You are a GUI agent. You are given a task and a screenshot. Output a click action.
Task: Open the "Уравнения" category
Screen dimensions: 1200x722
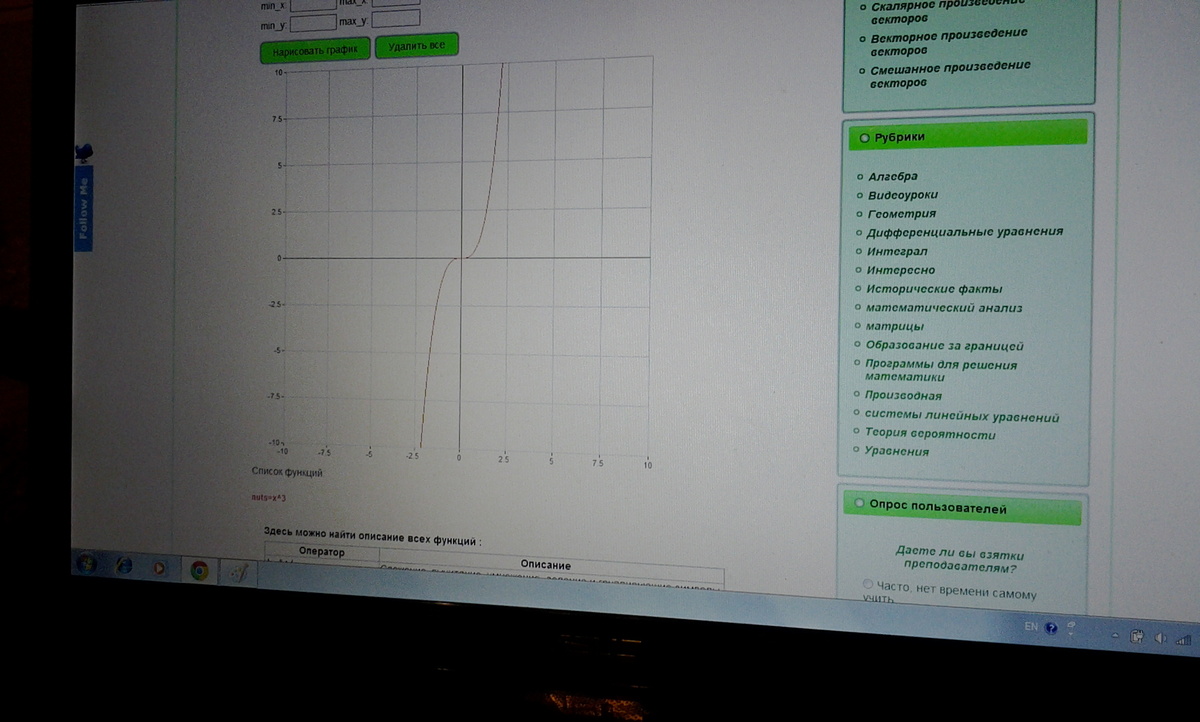click(897, 451)
